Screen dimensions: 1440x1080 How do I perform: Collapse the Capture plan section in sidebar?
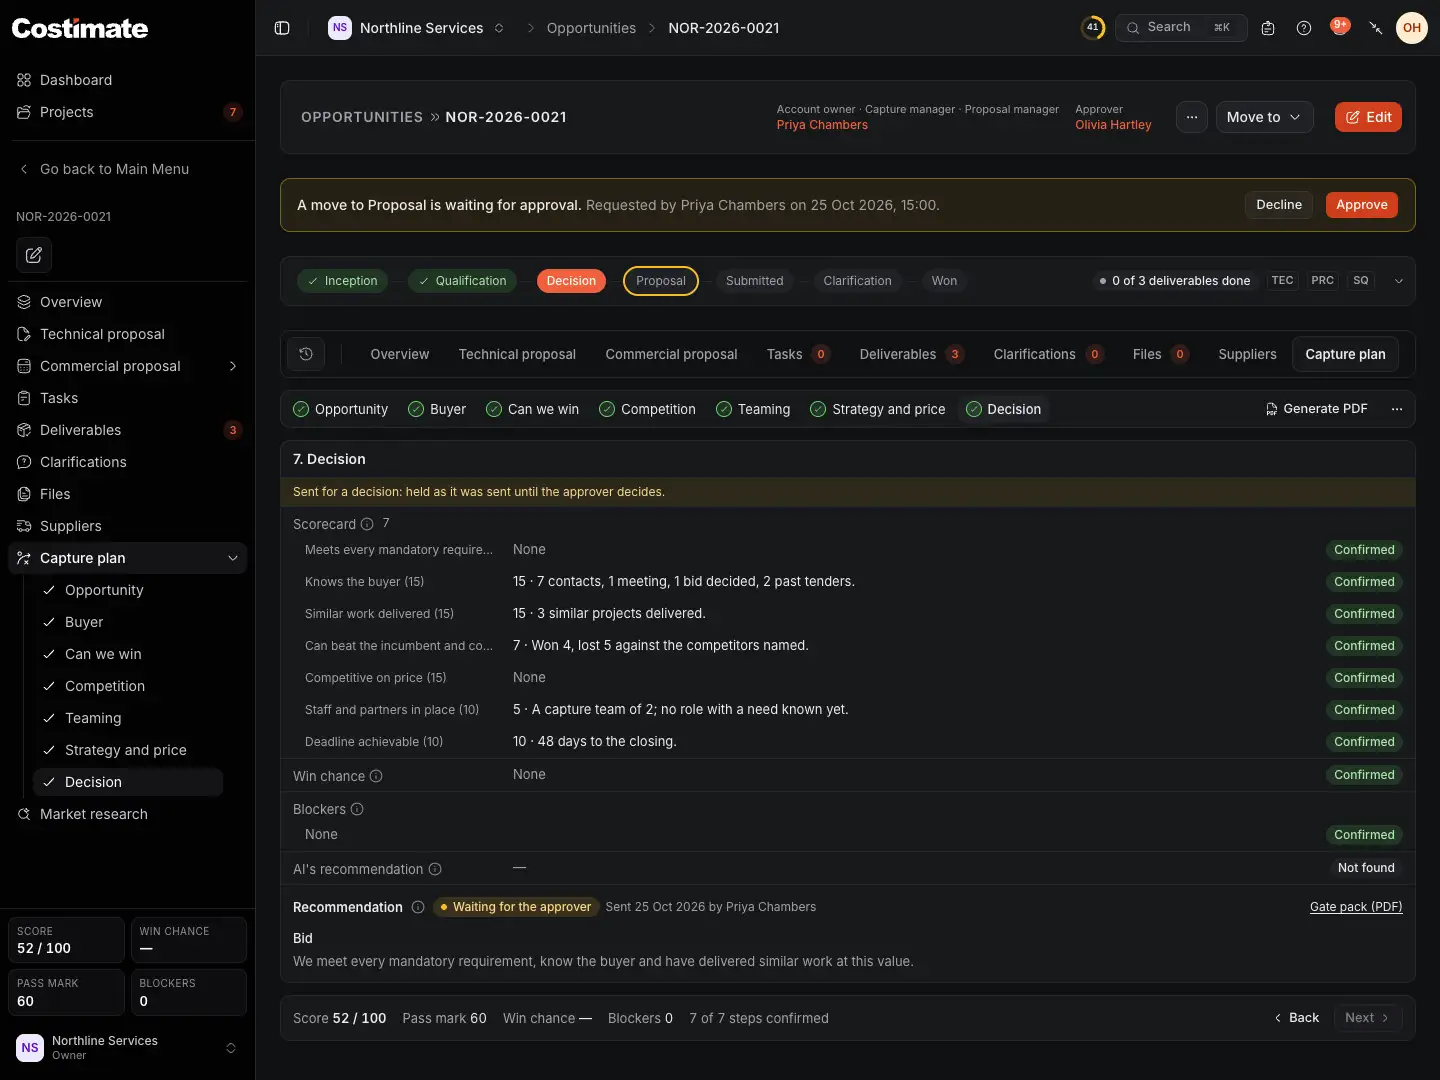click(233, 558)
